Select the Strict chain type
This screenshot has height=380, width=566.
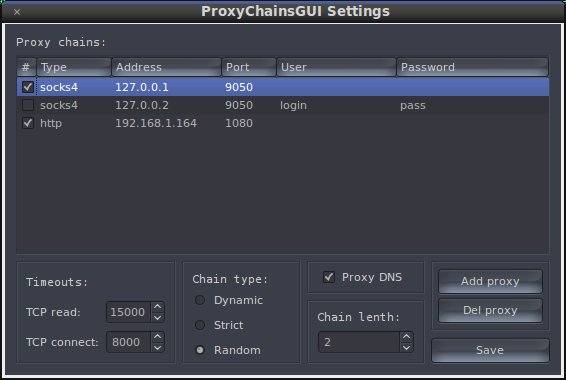[x=200, y=325]
